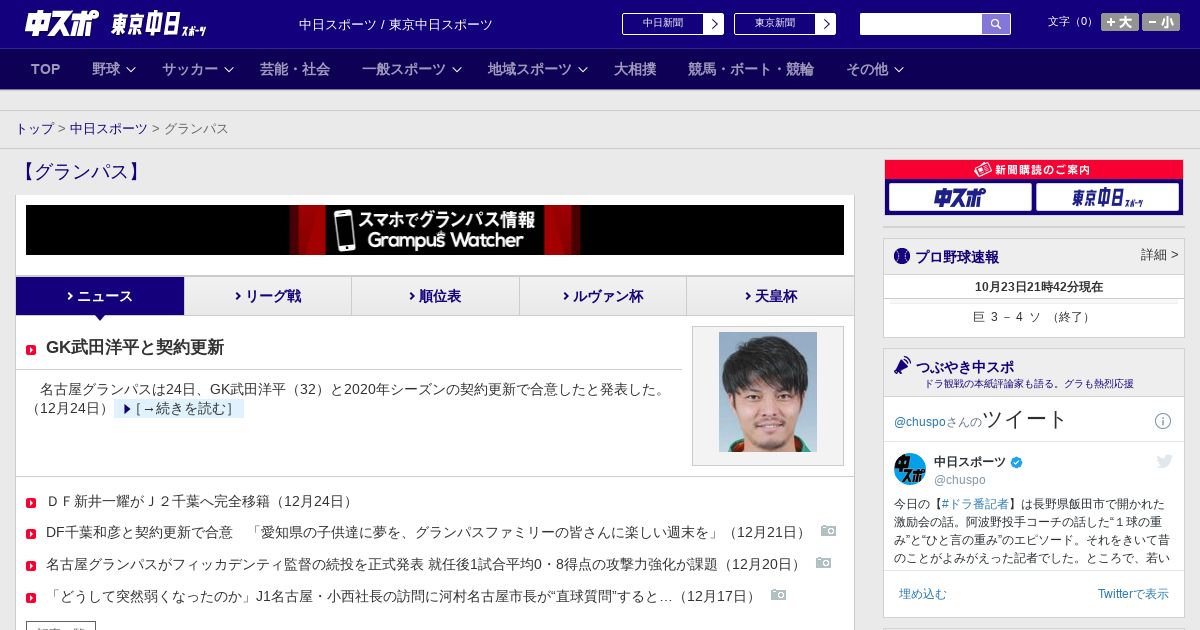Click 埋め込む embed link
The width and height of the screenshot is (1200, 630).
point(922,594)
